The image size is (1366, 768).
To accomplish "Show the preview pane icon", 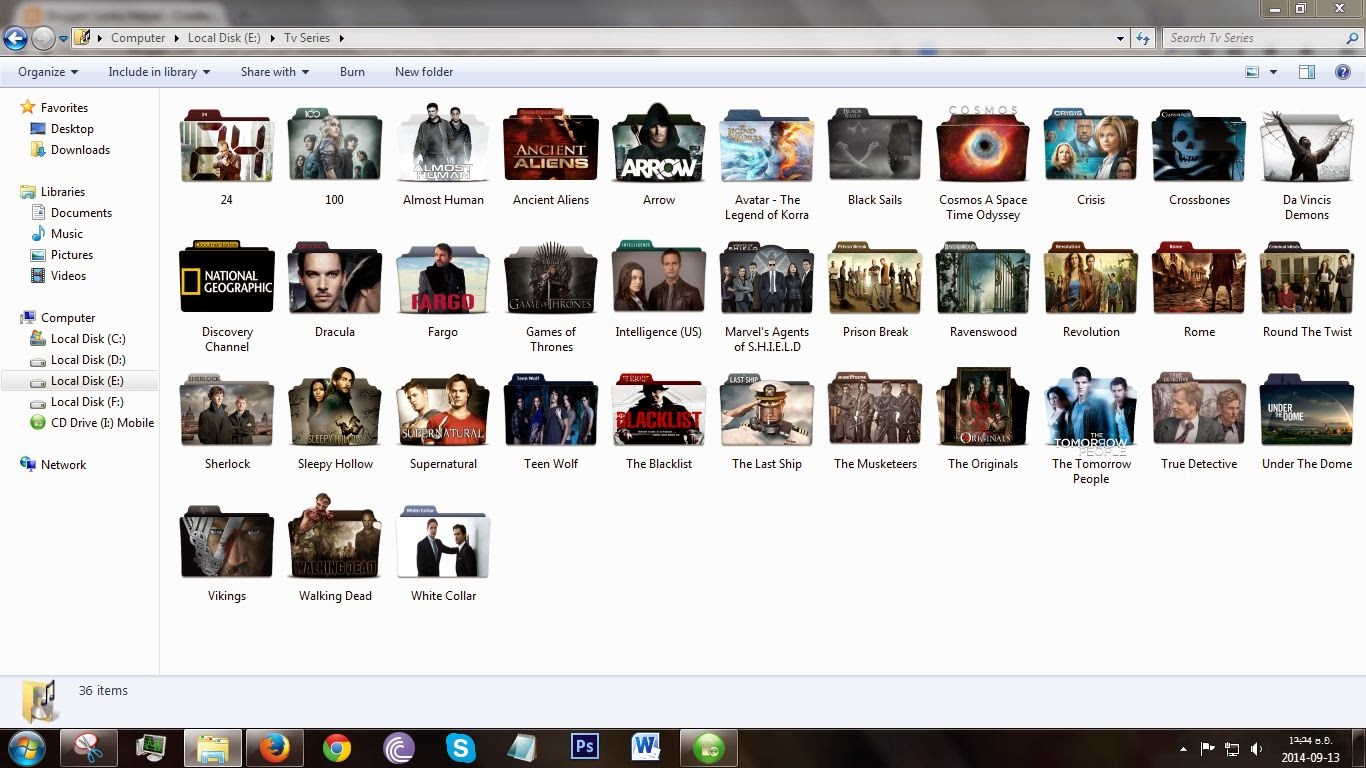I will point(1307,72).
